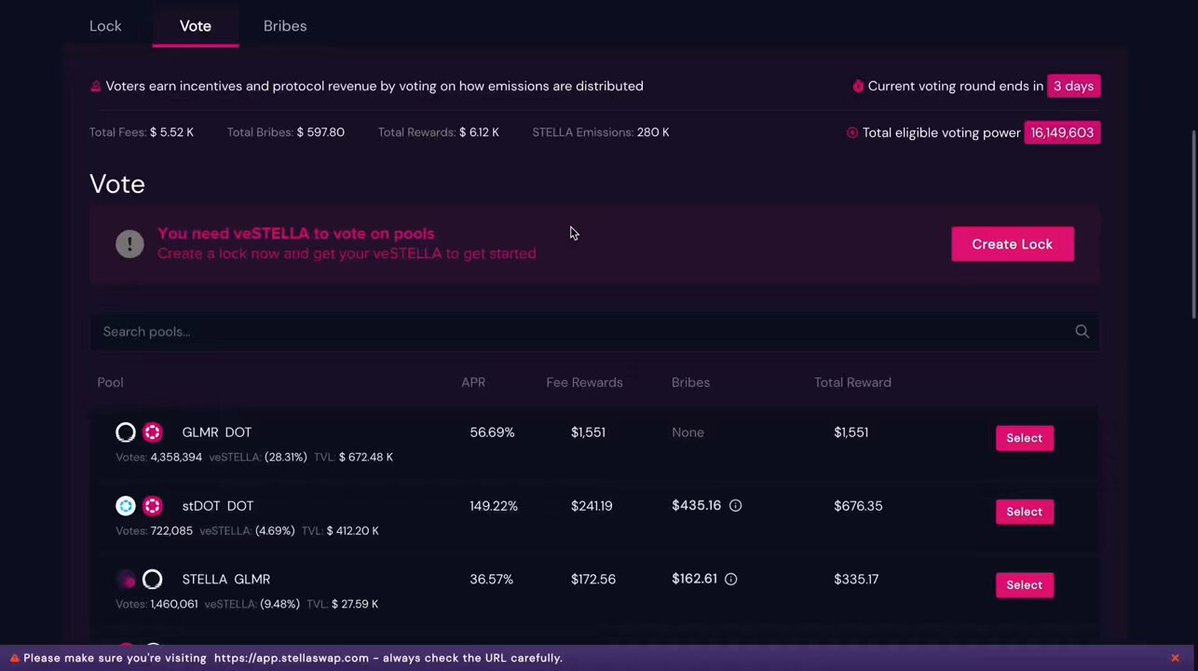1198x671 pixels.
Task: Click the total eligible voting power icon
Action: (852, 133)
